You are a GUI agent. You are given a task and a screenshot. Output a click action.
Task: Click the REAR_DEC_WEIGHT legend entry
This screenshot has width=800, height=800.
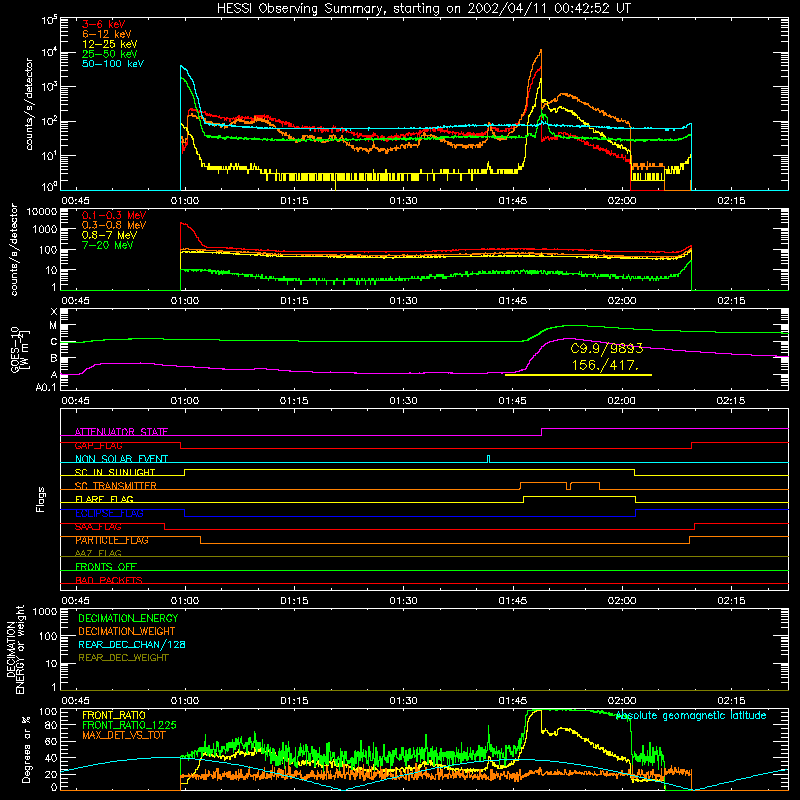123,658
